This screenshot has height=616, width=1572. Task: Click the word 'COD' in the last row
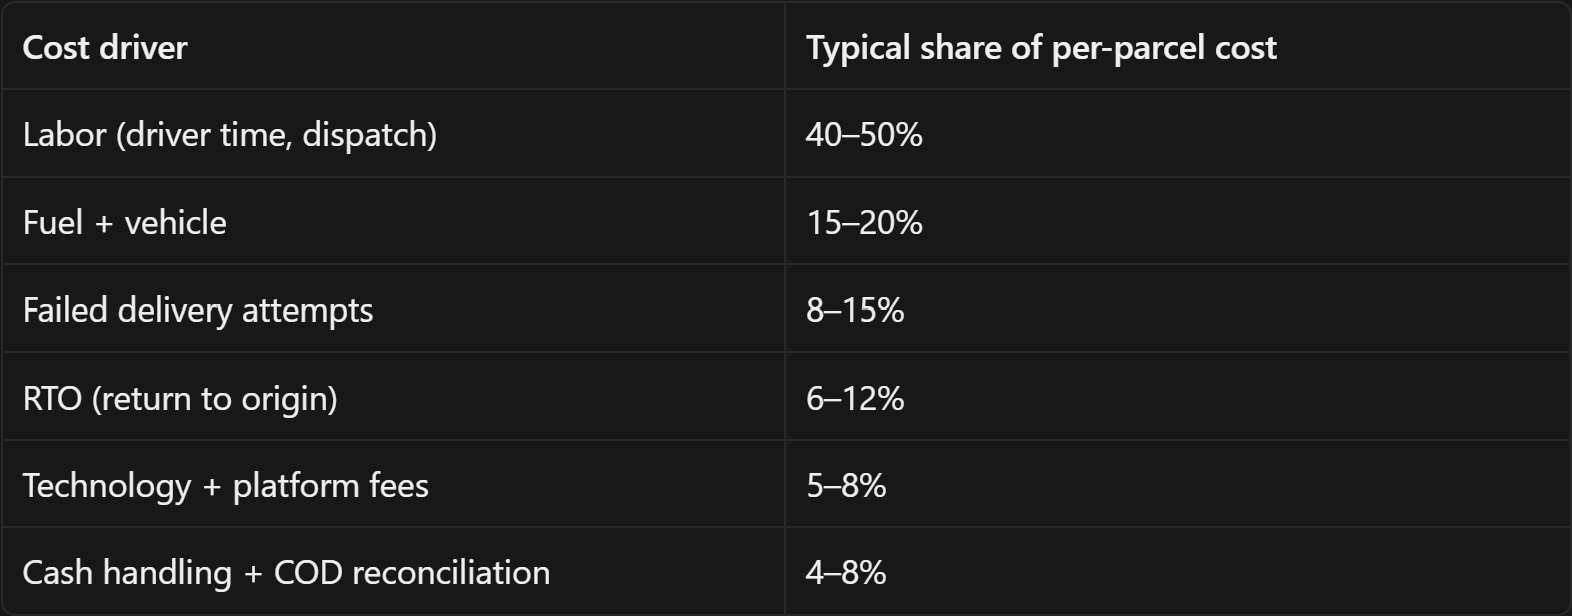click(x=308, y=572)
